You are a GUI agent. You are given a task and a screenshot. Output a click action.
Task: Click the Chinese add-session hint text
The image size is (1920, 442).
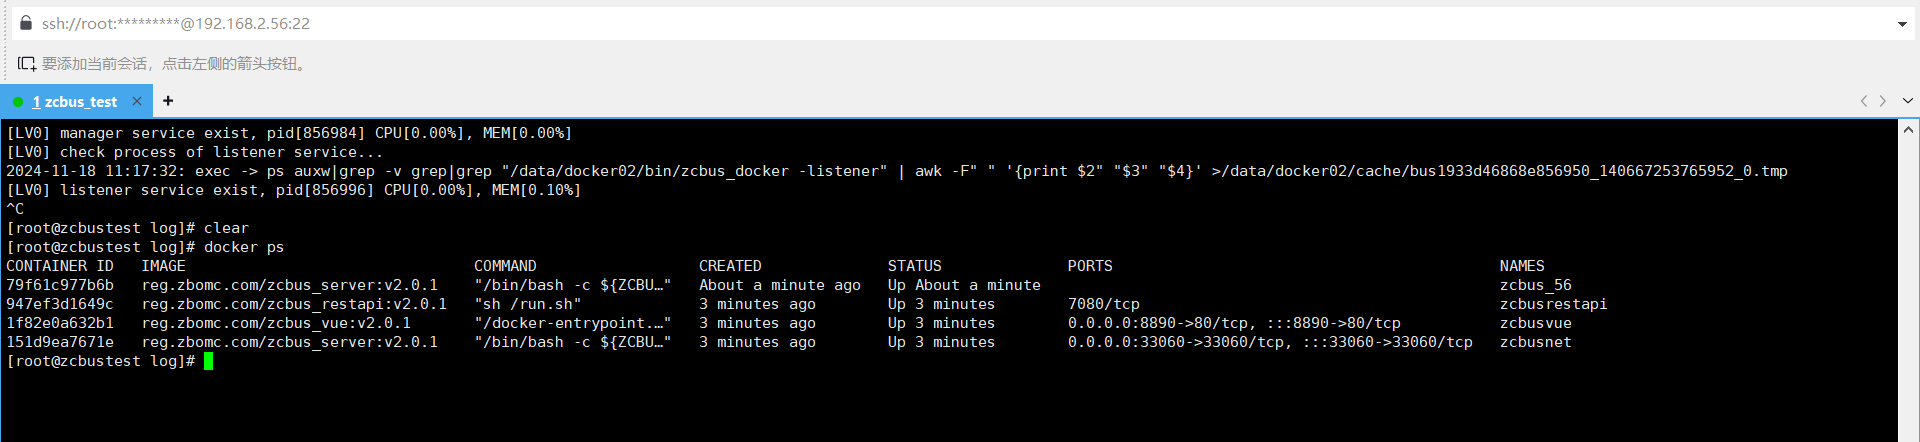click(174, 64)
